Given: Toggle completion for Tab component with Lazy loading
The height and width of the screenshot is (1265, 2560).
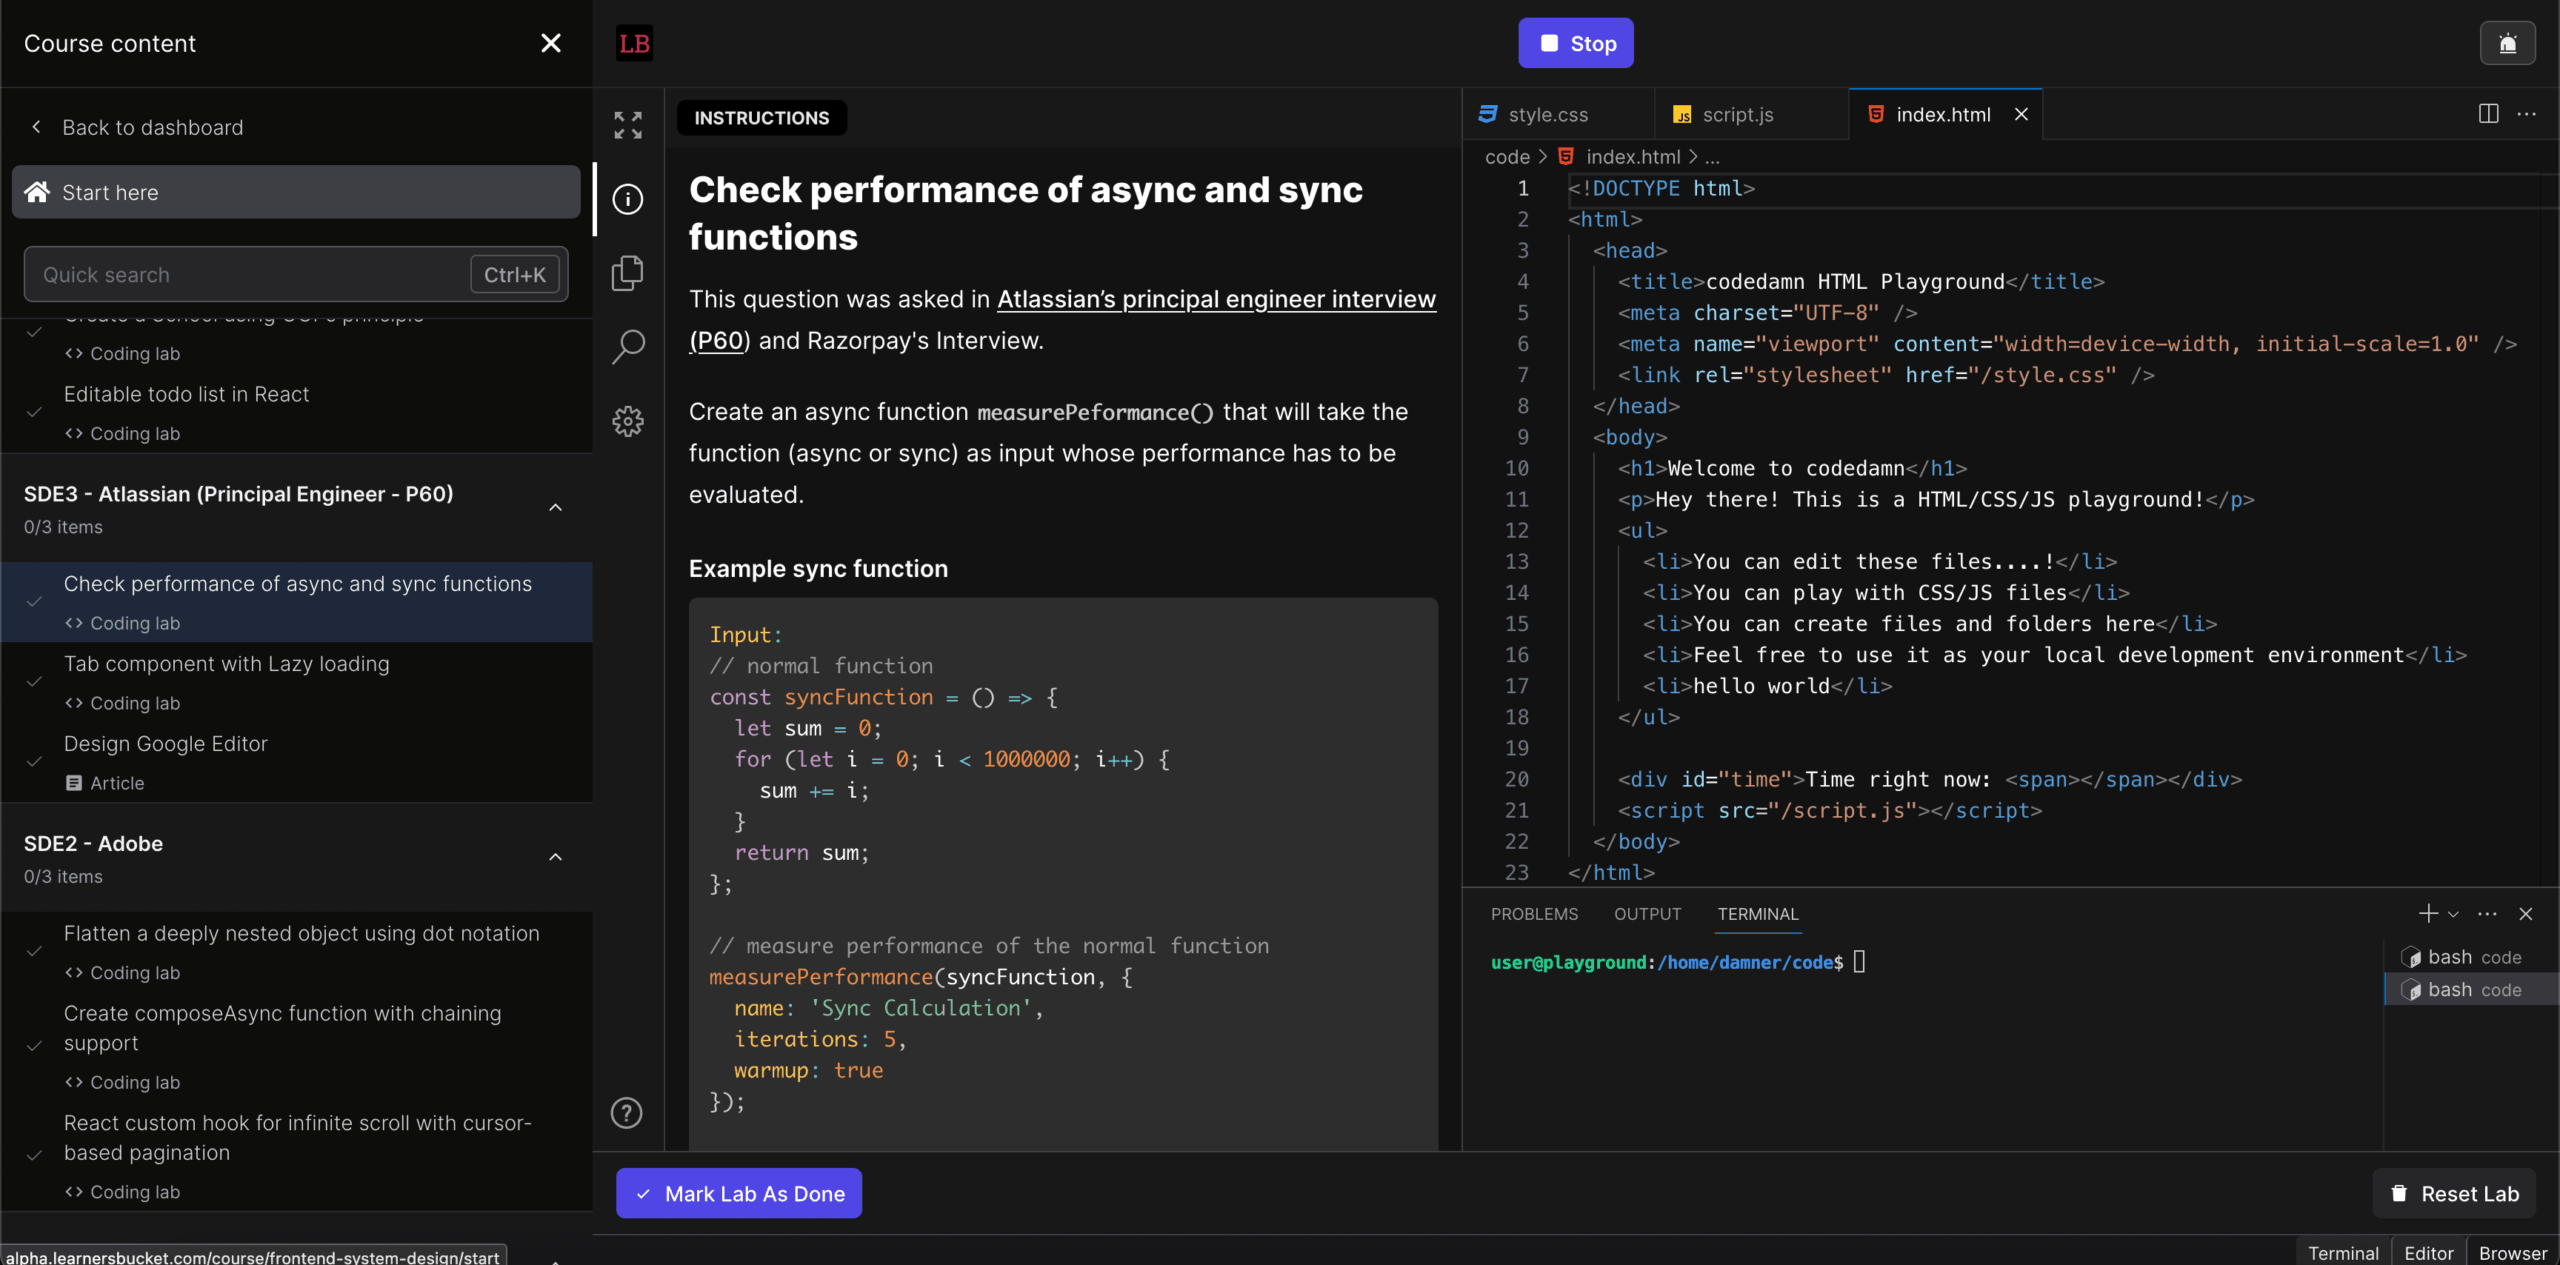Looking at the screenshot, I should 35,682.
